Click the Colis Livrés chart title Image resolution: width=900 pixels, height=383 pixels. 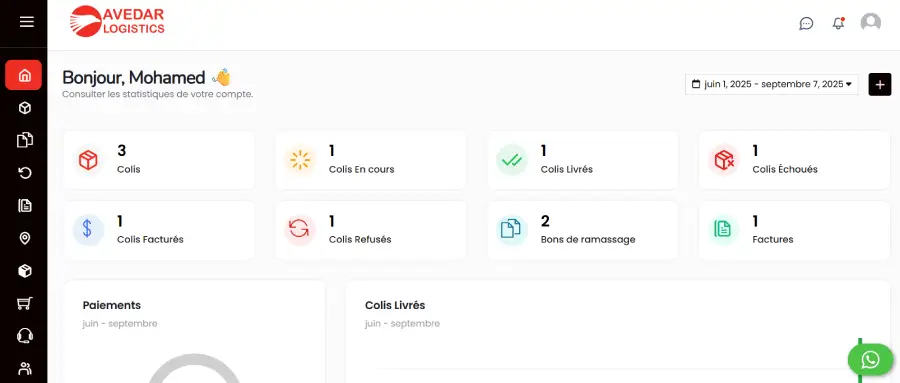pyautogui.click(x=395, y=305)
